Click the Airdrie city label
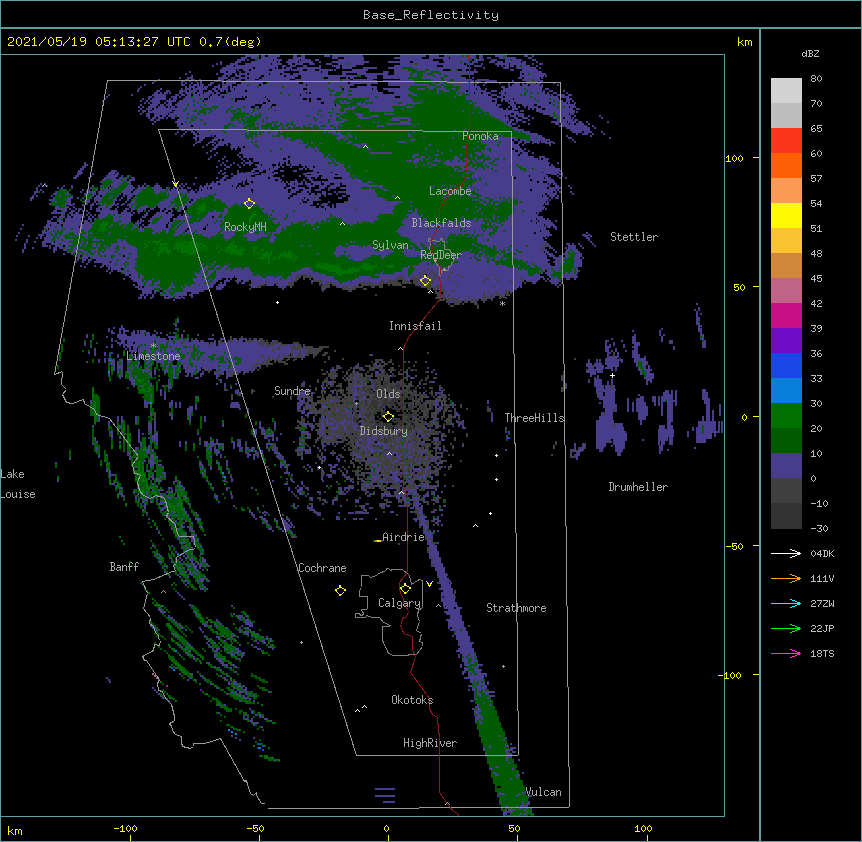This screenshot has width=862, height=842. [403, 537]
